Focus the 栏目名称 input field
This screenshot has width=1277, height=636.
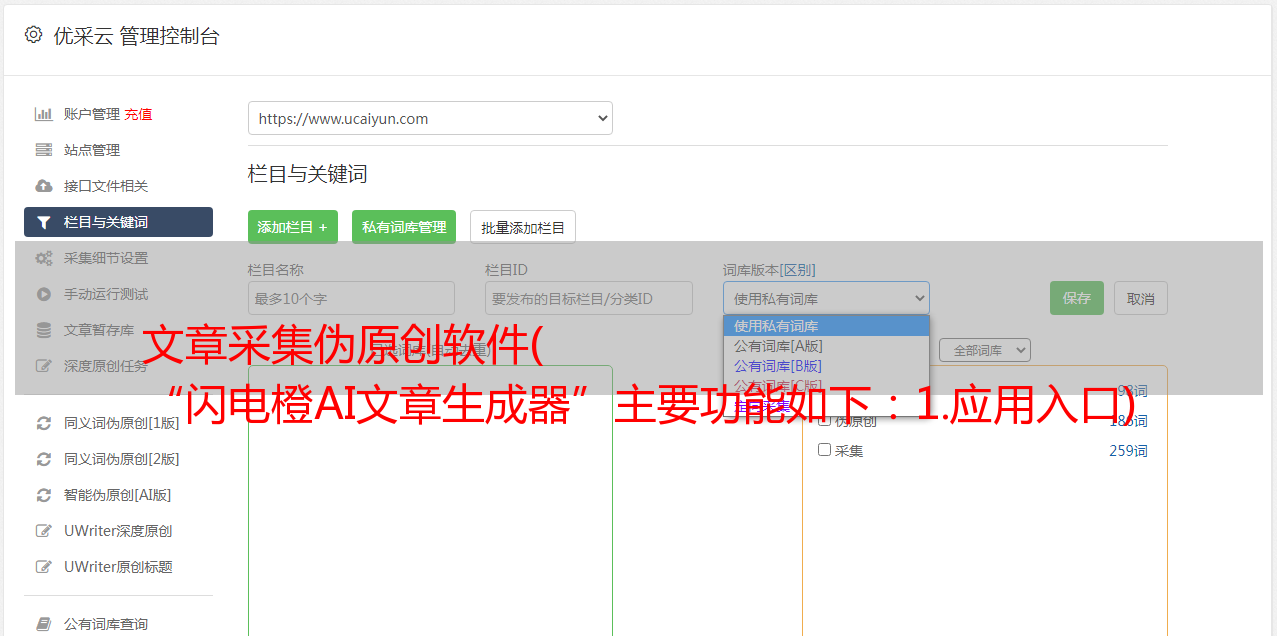click(351, 298)
